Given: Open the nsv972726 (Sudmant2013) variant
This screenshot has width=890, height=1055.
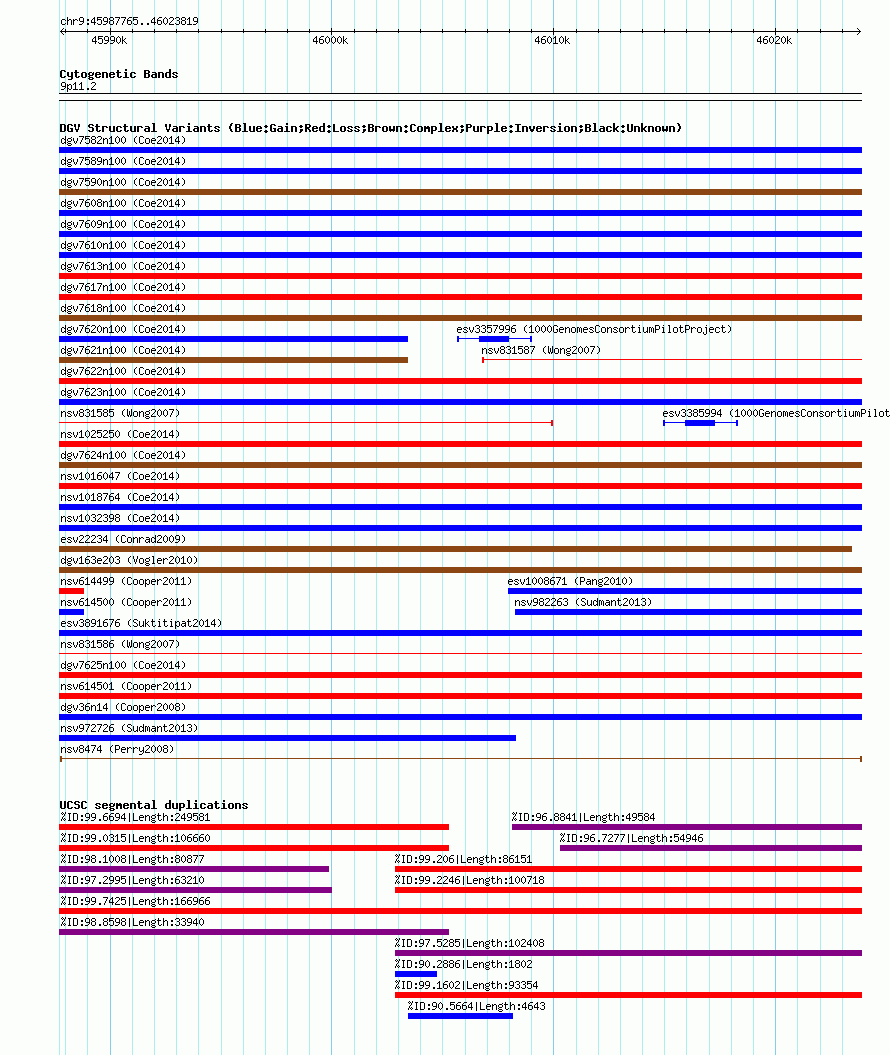Looking at the screenshot, I should tap(129, 728).
